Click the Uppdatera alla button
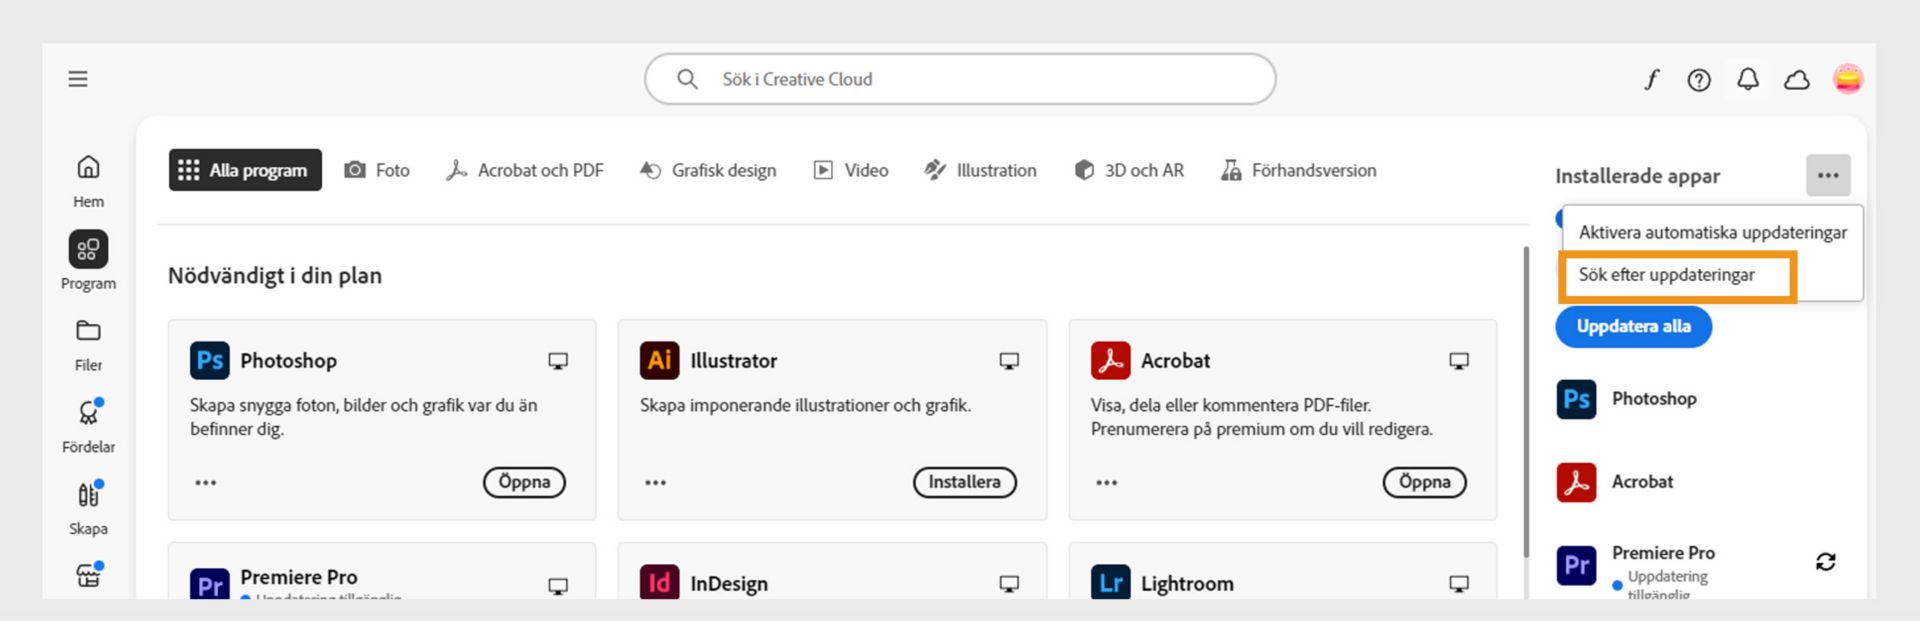This screenshot has height=621, width=1920. (1633, 327)
